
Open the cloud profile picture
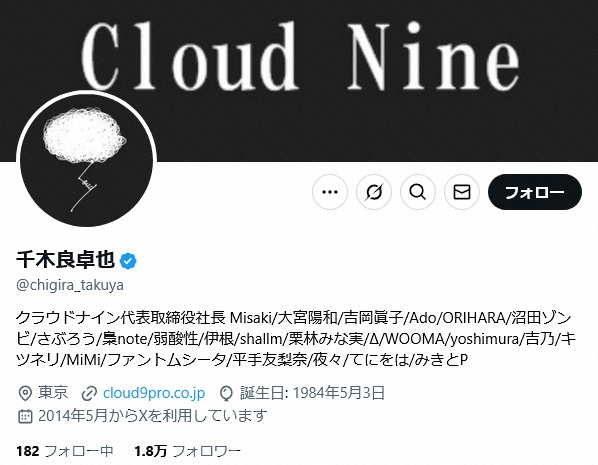coord(87,159)
